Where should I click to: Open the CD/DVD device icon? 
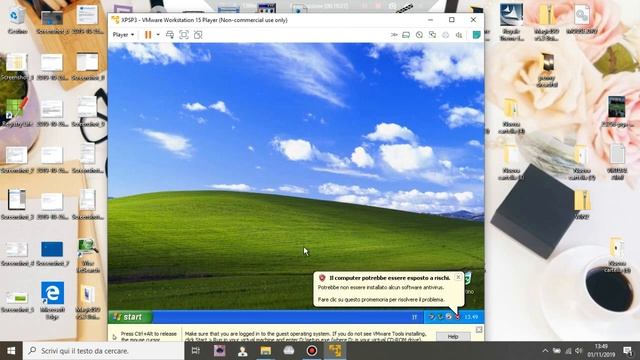pos(419,35)
